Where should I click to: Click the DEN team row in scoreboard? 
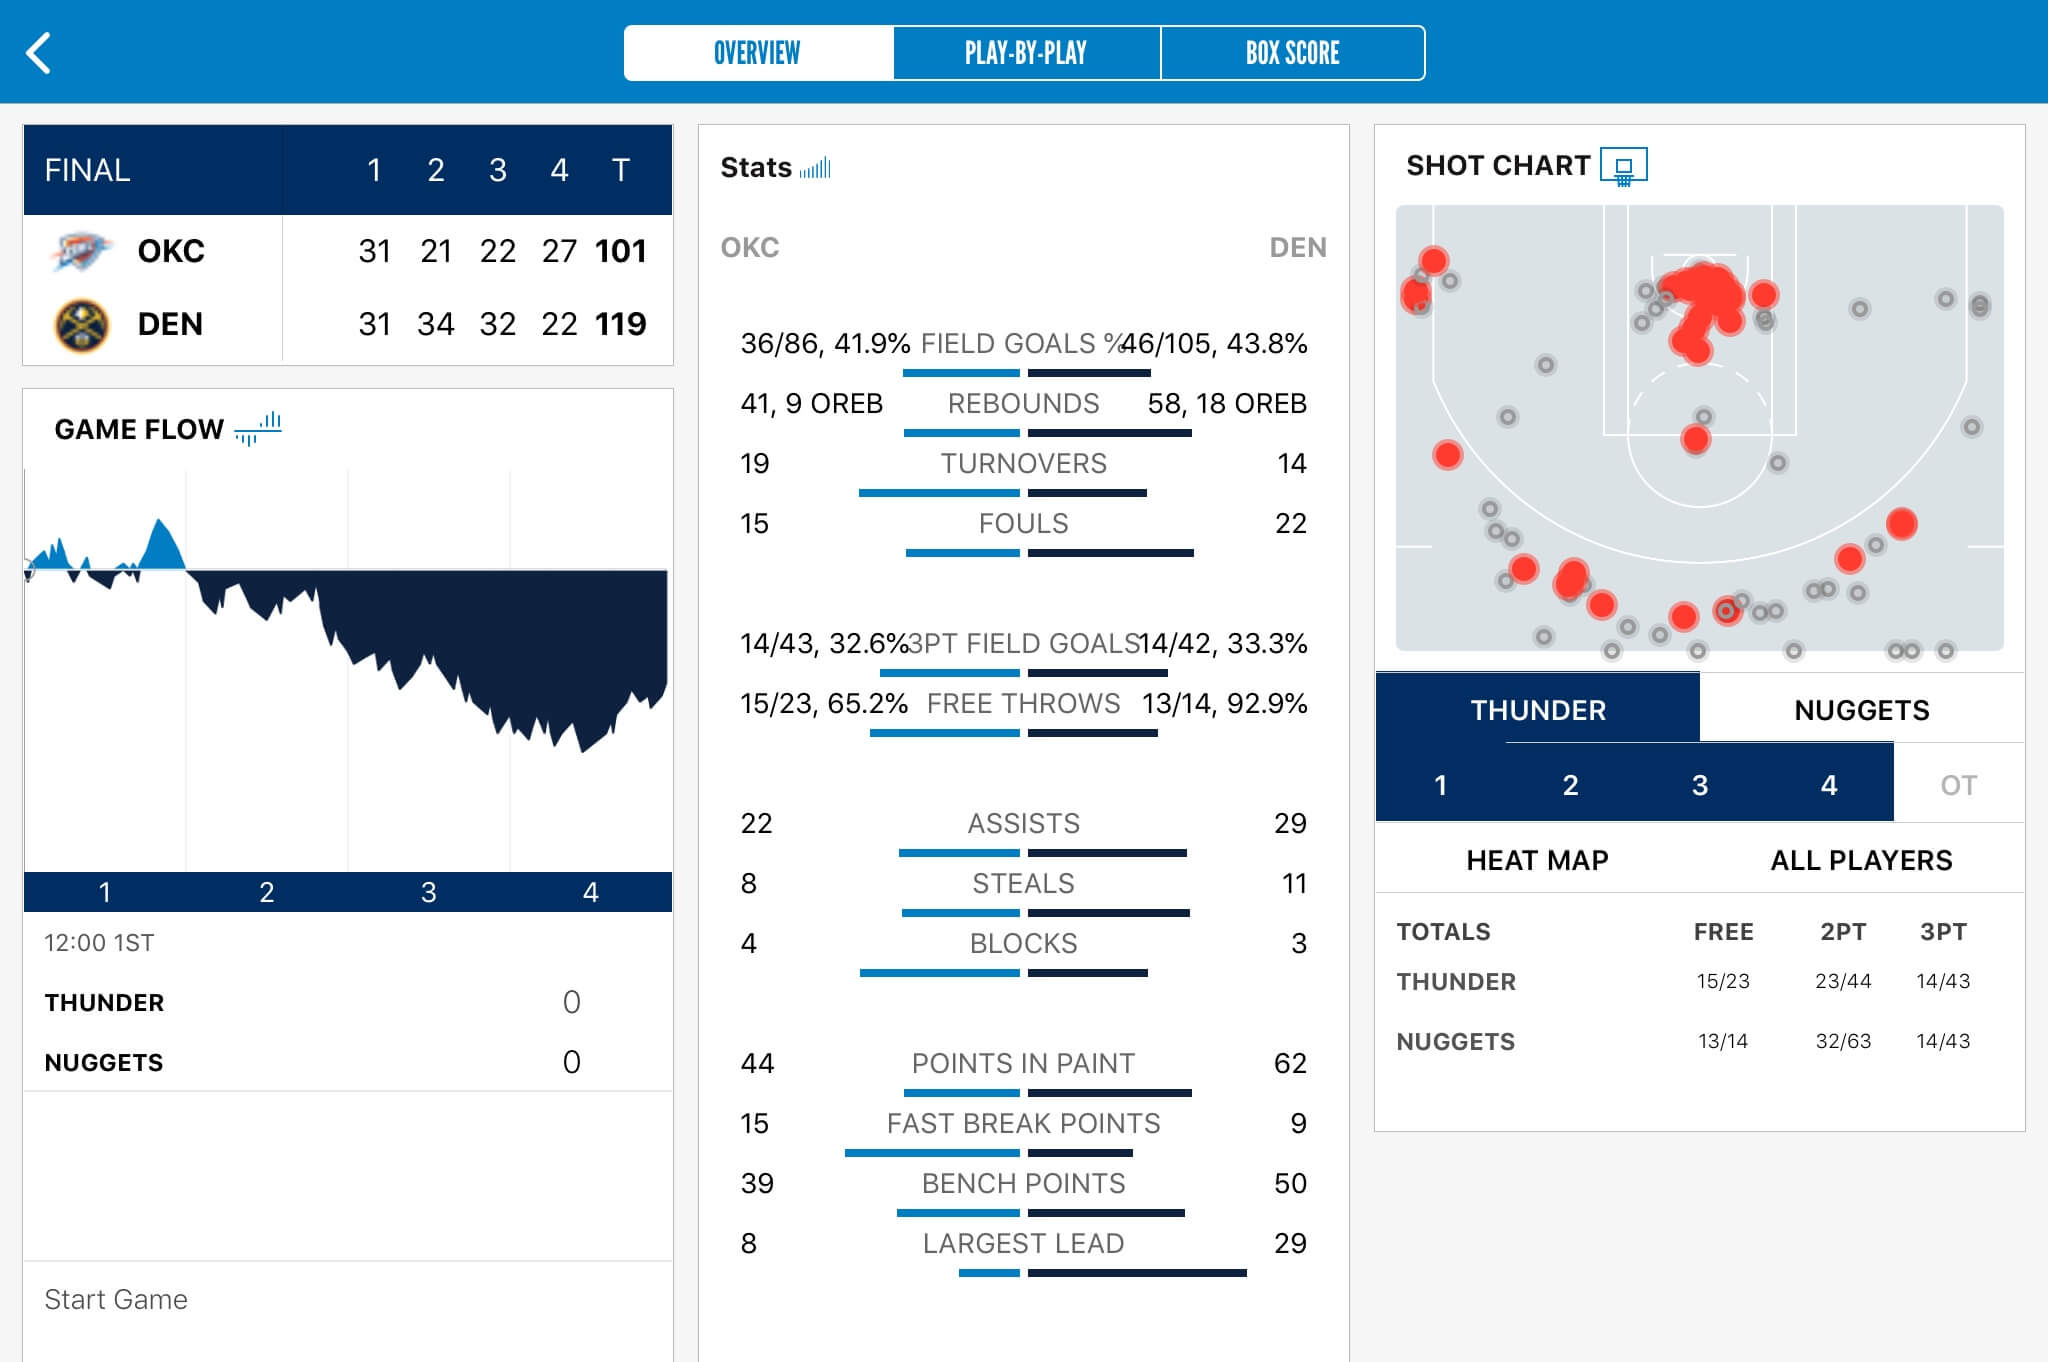point(347,325)
